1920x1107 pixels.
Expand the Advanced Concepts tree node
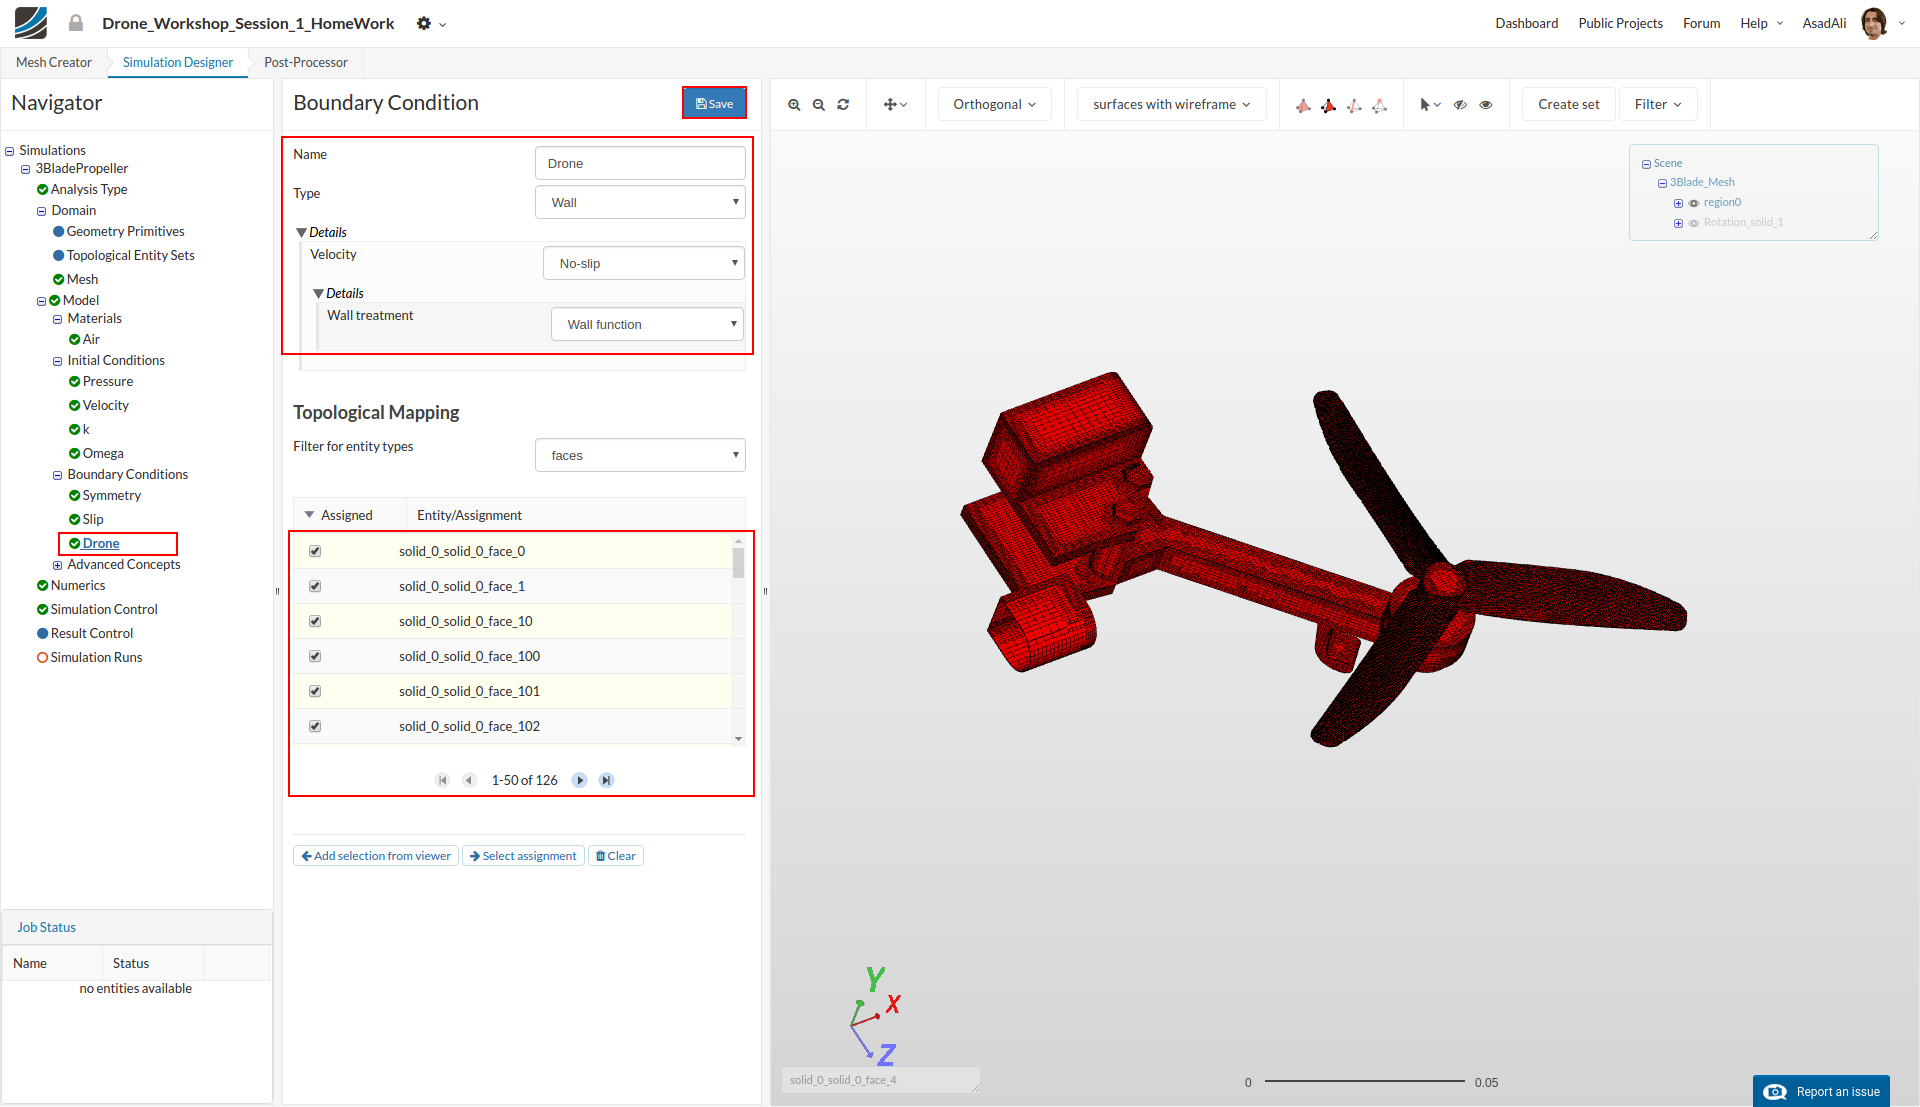point(58,565)
